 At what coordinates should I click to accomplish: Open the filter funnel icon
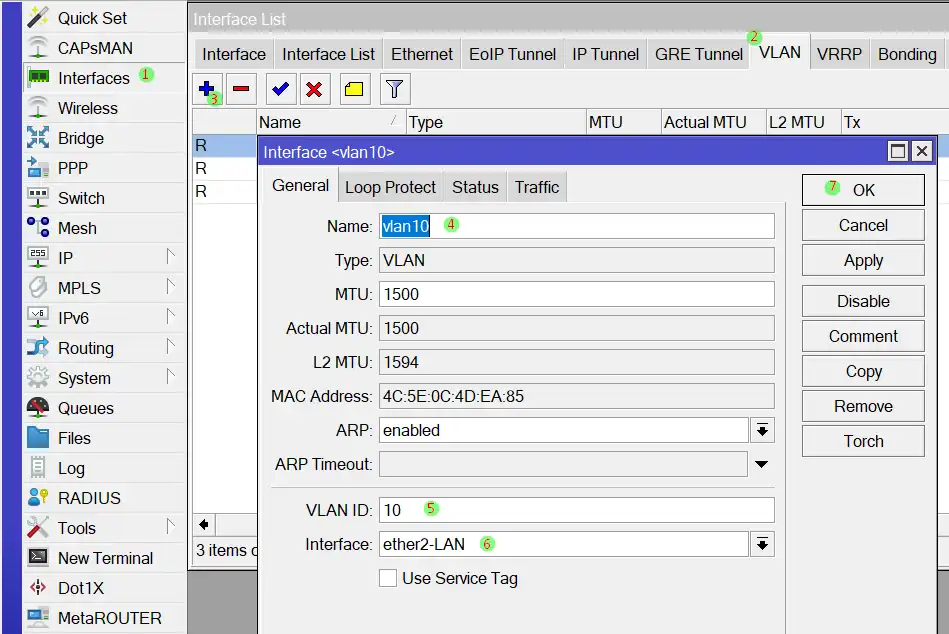click(x=395, y=89)
